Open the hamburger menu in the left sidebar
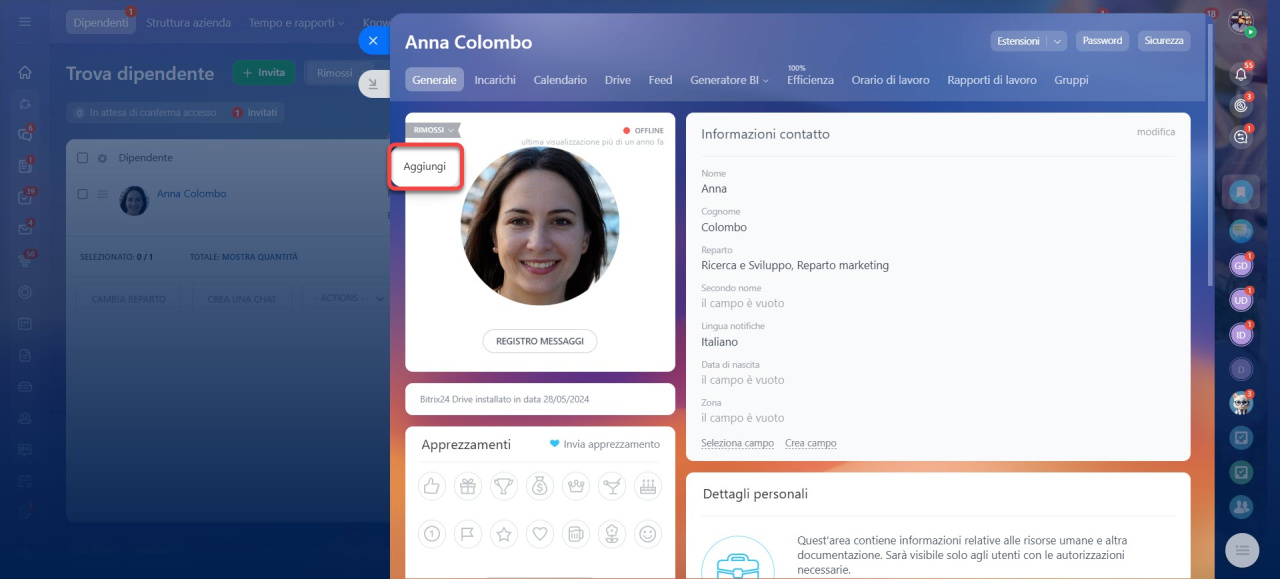Image resolution: width=1280 pixels, height=579 pixels. [x=25, y=22]
